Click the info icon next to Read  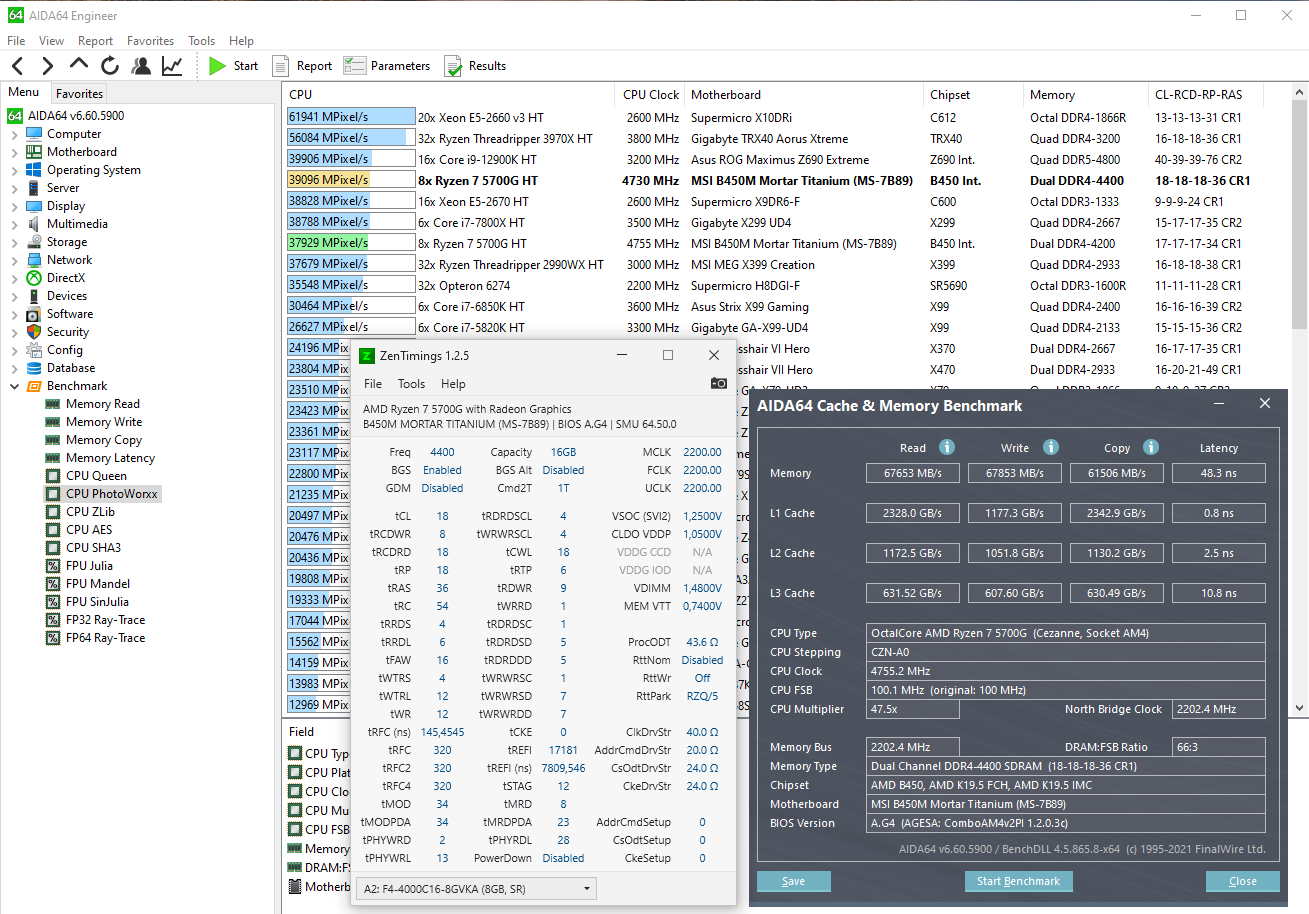[946, 447]
